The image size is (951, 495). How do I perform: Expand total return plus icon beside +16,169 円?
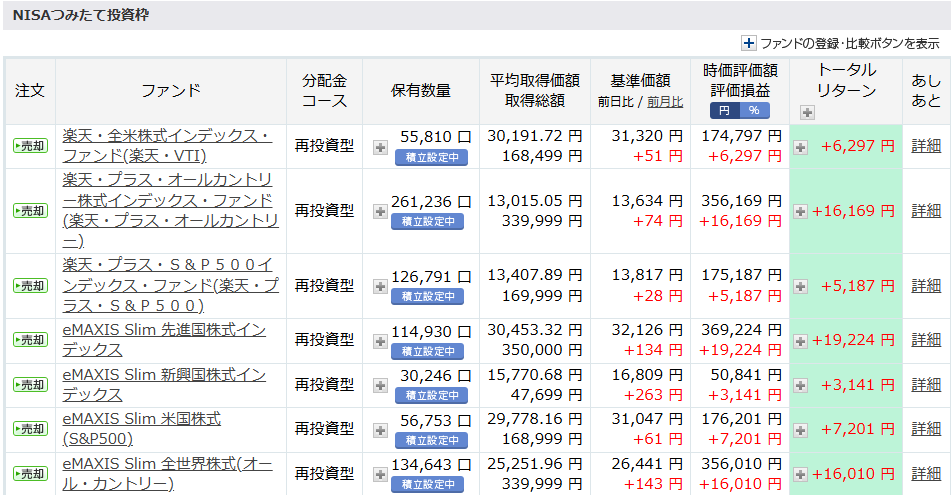801,211
